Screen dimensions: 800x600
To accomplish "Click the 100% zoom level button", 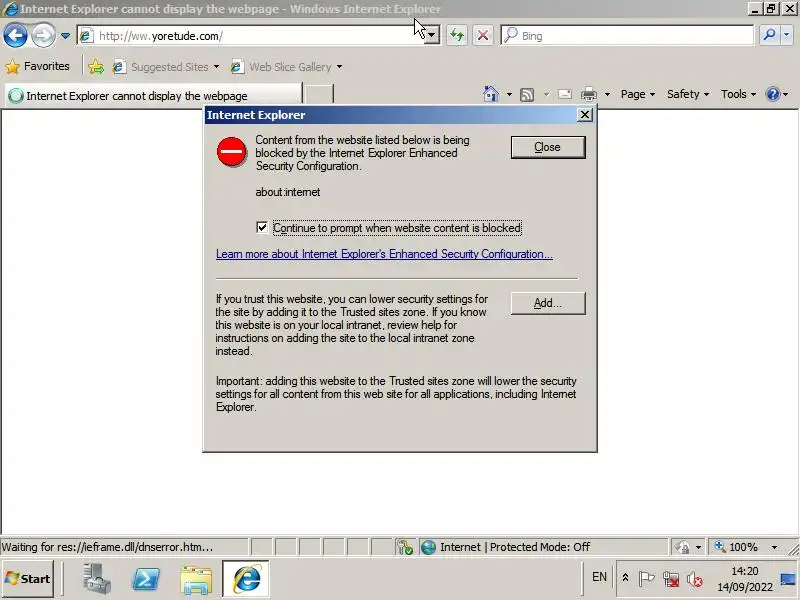I will (736, 547).
